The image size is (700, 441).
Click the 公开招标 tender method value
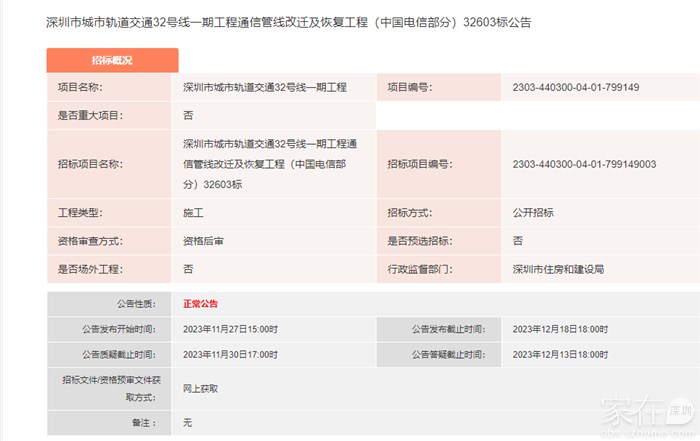click(533, 213)
